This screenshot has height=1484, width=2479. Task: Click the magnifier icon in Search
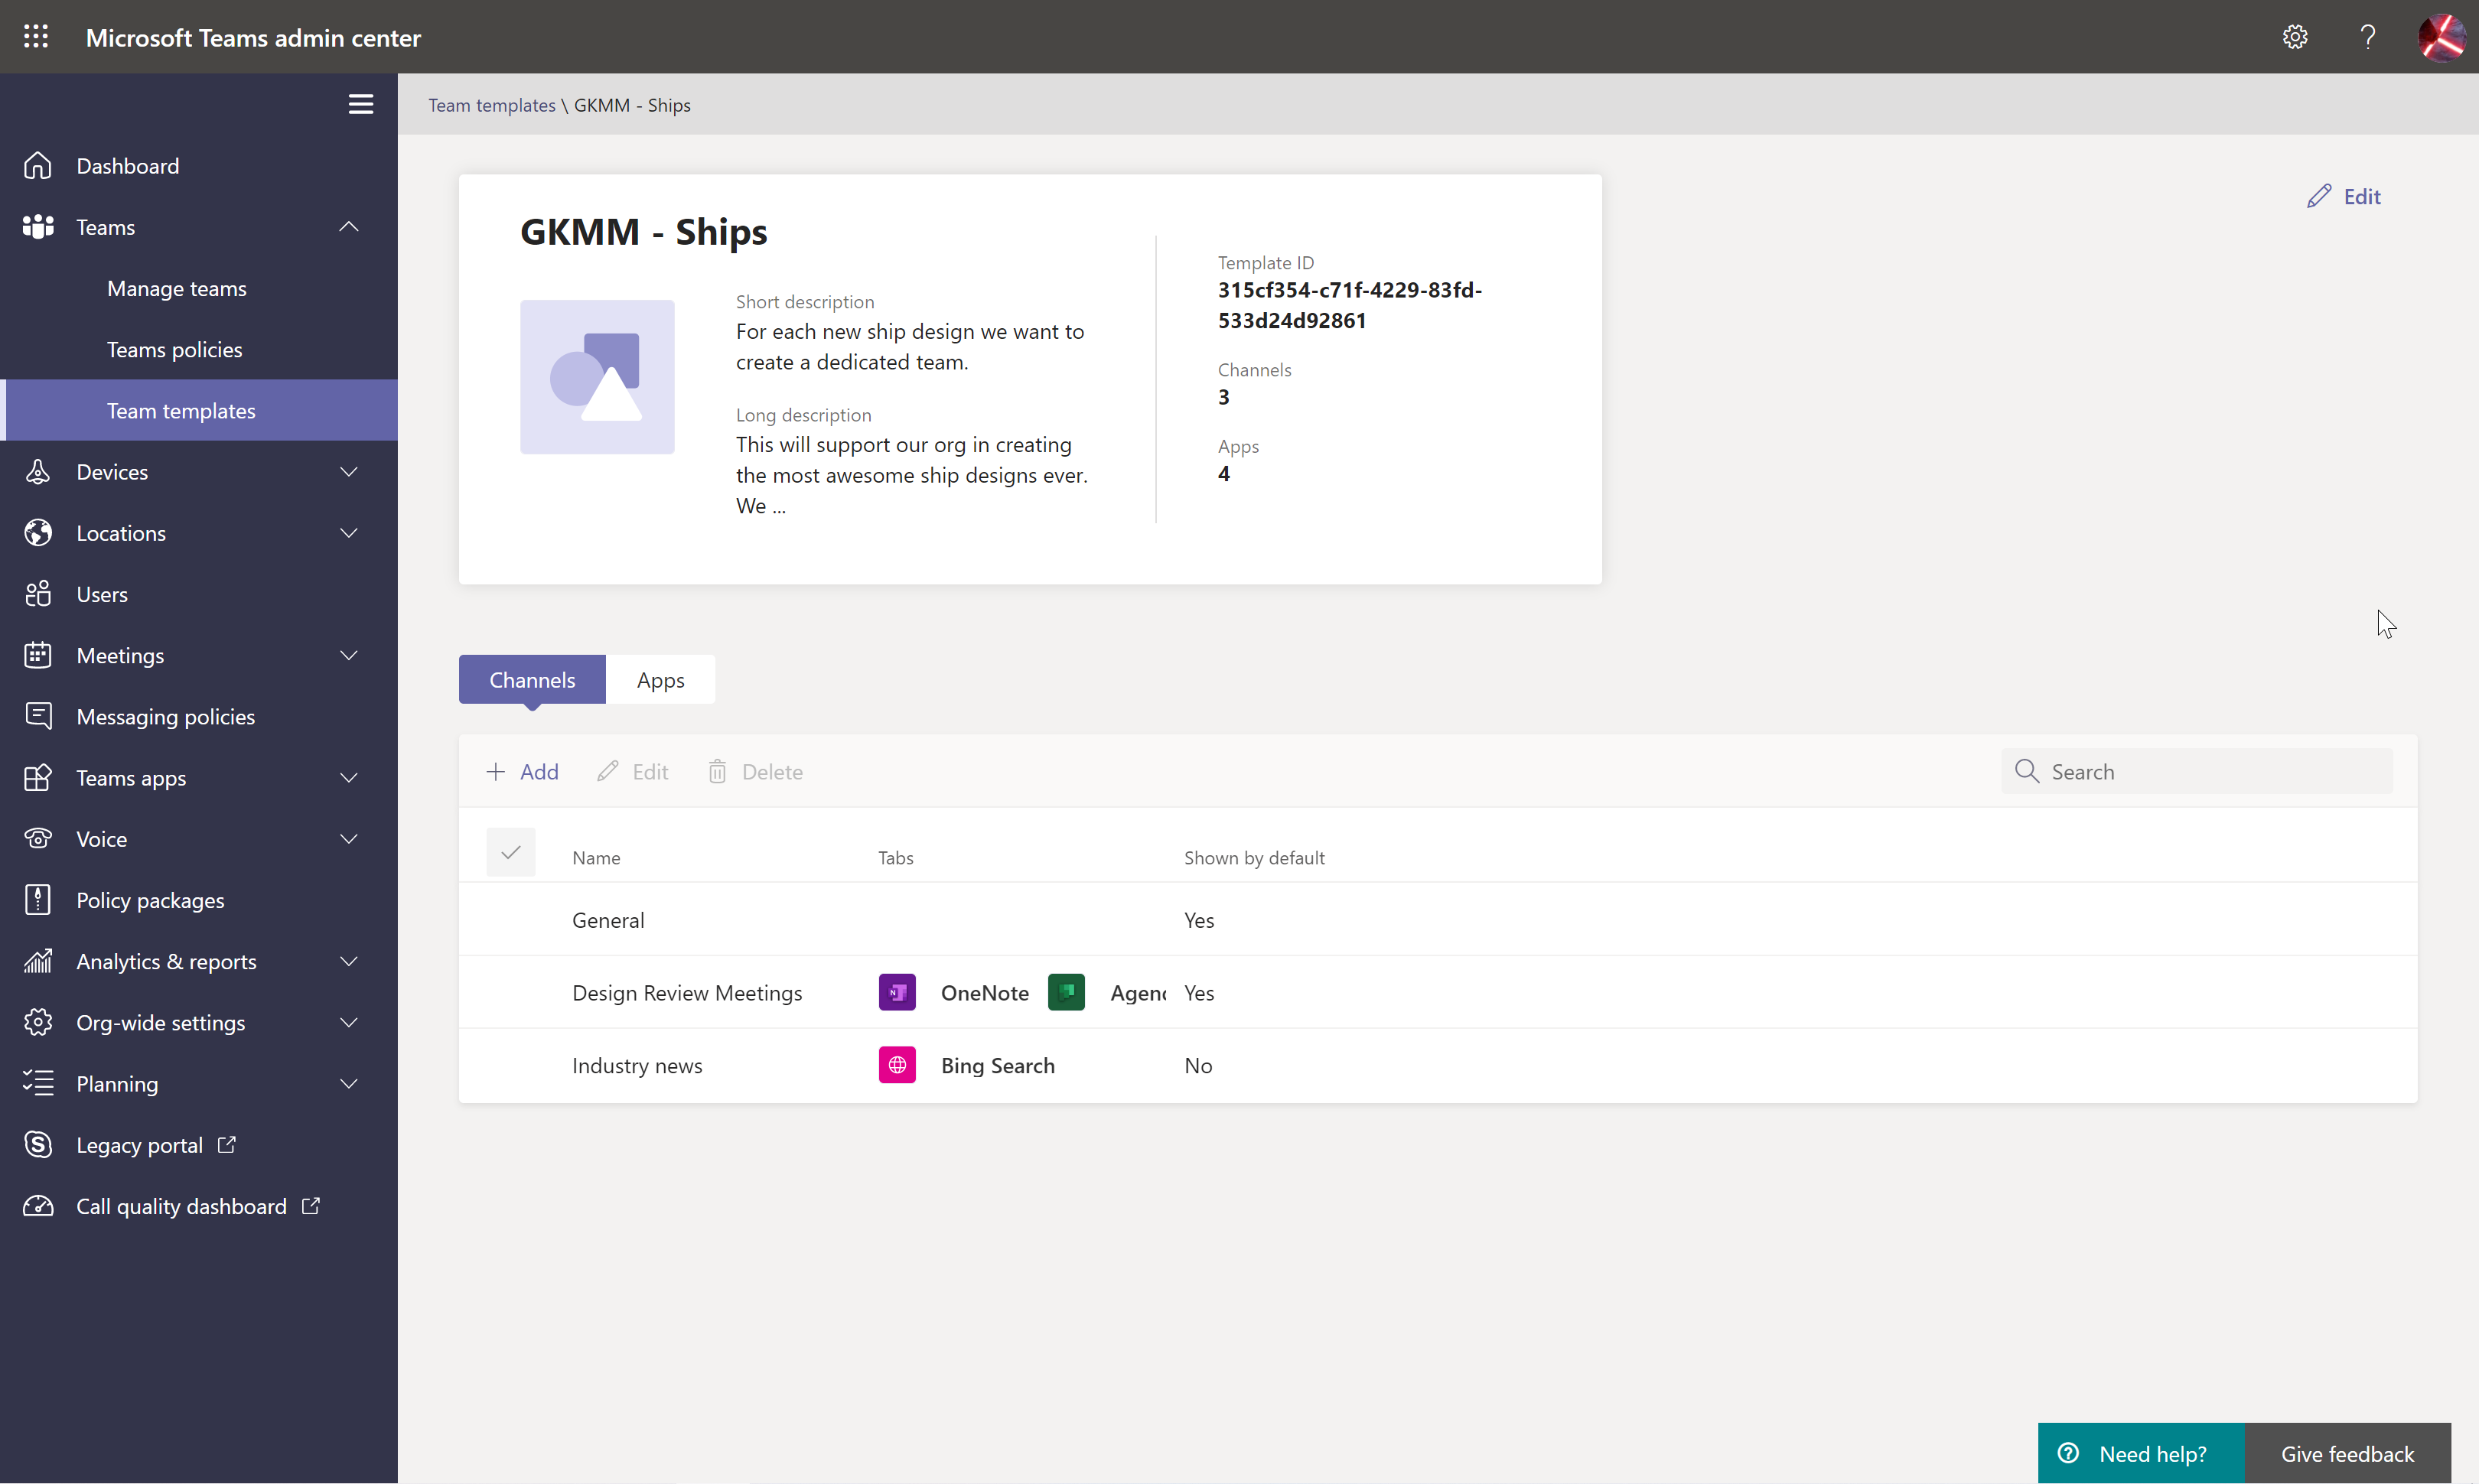(2027, 771)
